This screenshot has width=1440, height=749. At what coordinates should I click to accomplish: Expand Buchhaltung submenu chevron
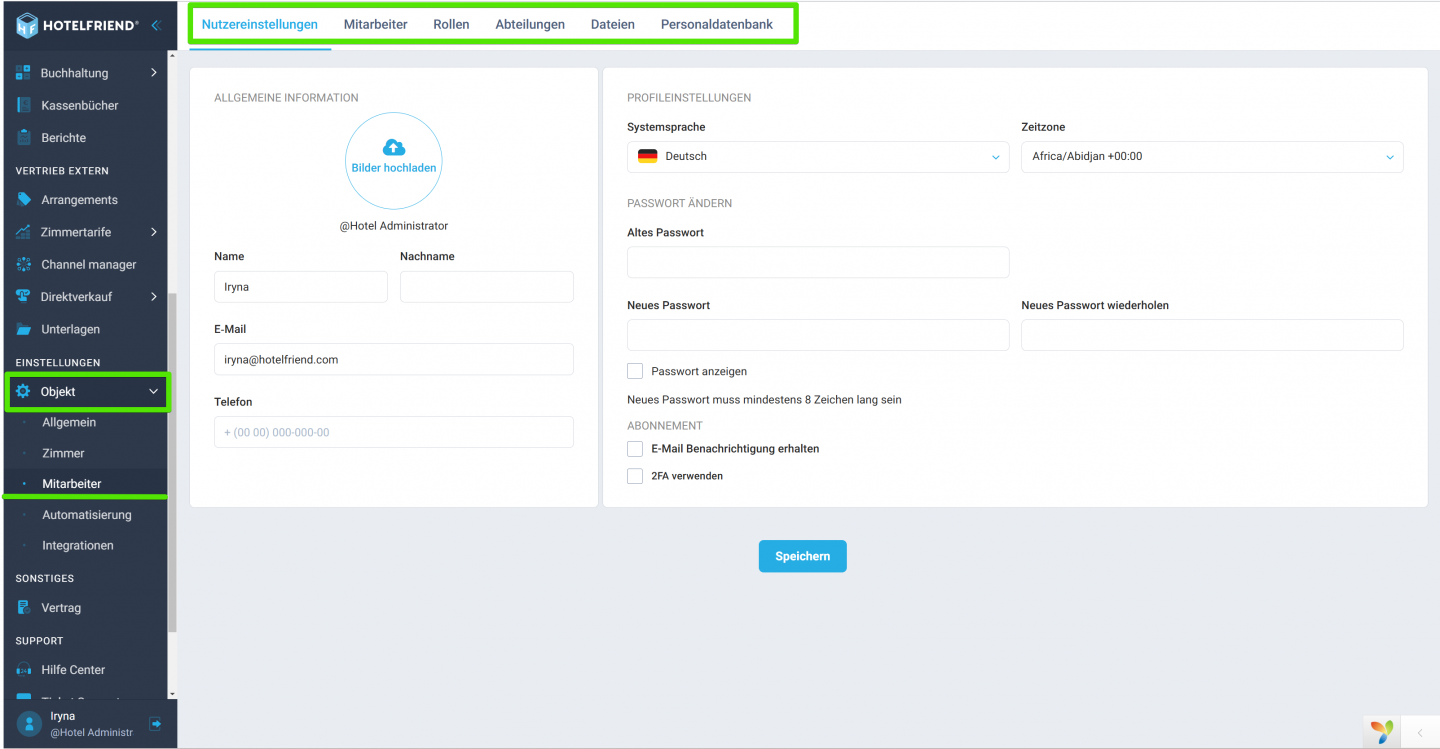[x=153, y=73]
